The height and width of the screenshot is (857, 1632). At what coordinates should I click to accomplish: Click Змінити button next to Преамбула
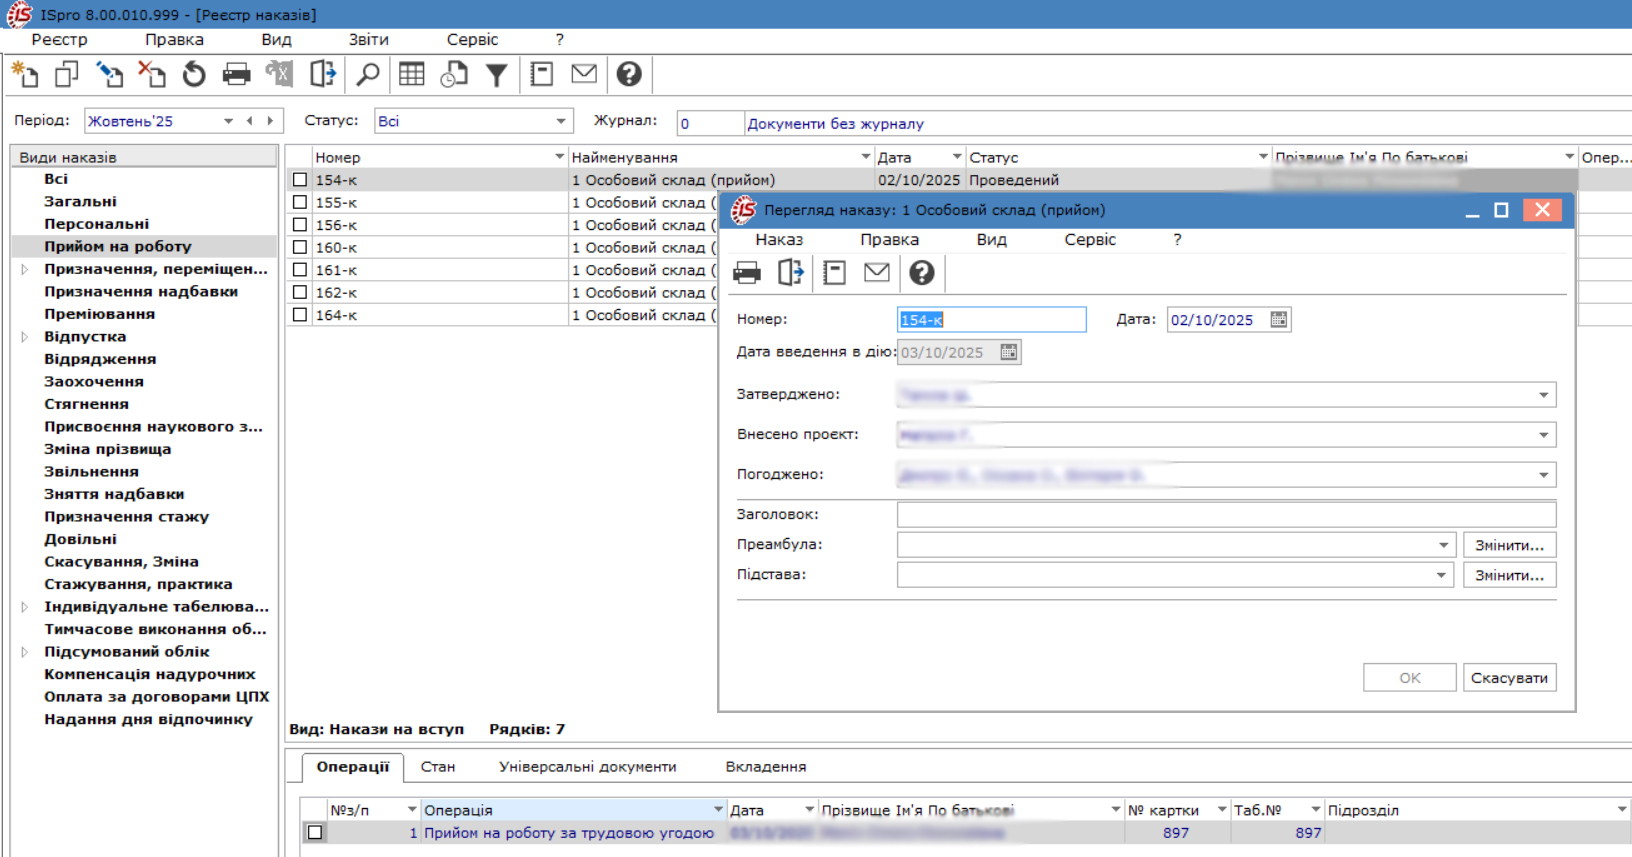click(1508, 545)
